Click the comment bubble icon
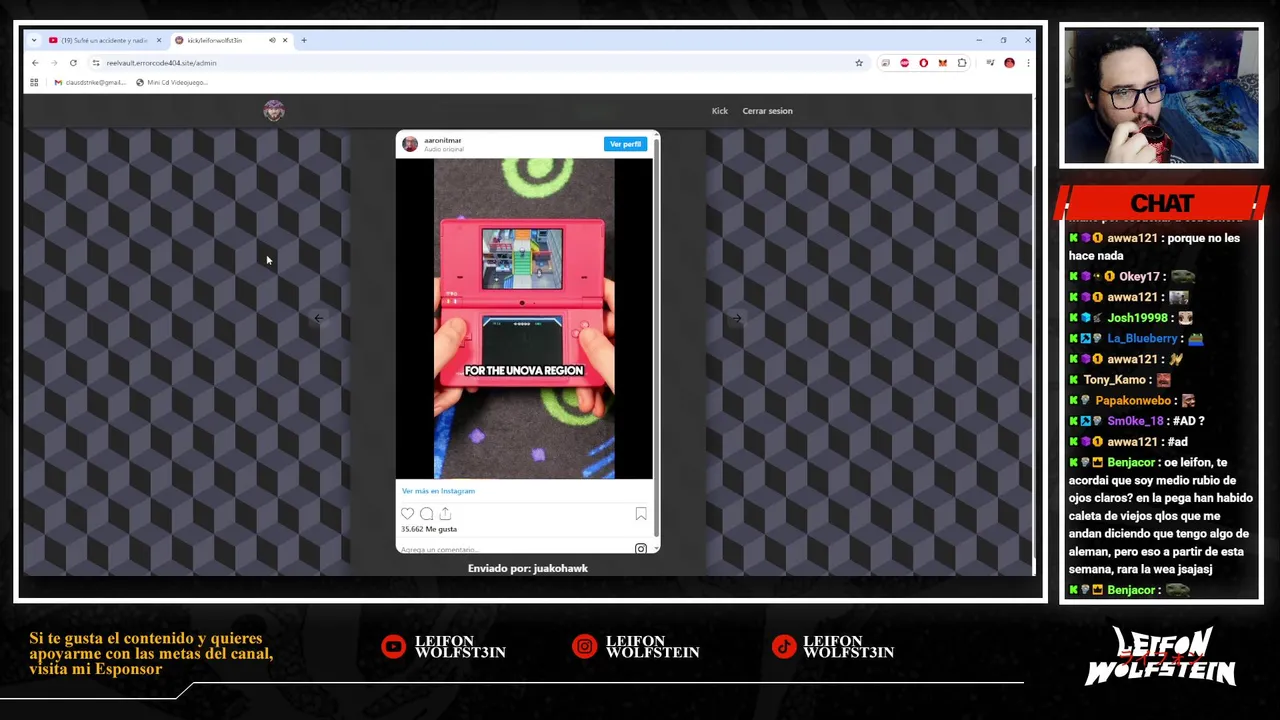This screenshot has height=720, width=1280. (426, 514)
